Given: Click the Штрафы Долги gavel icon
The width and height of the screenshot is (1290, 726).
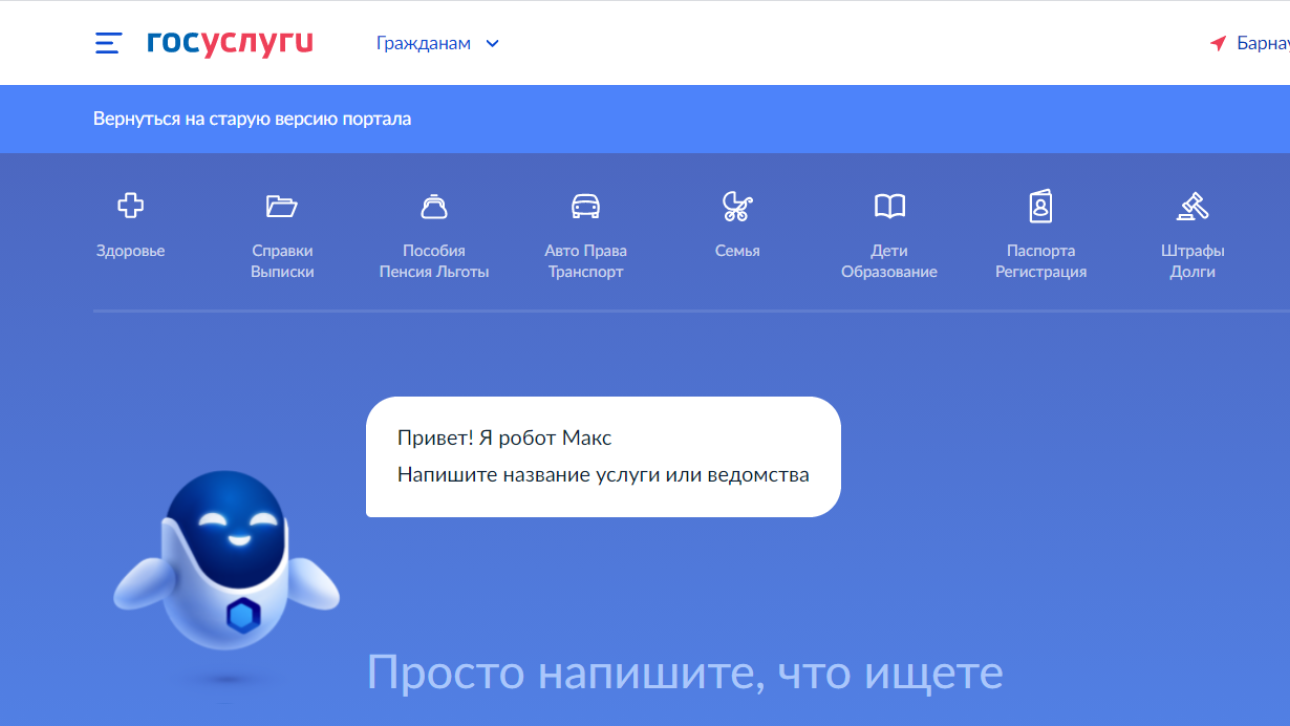Looking at the screenshot, I should [x=1192, y=206].
